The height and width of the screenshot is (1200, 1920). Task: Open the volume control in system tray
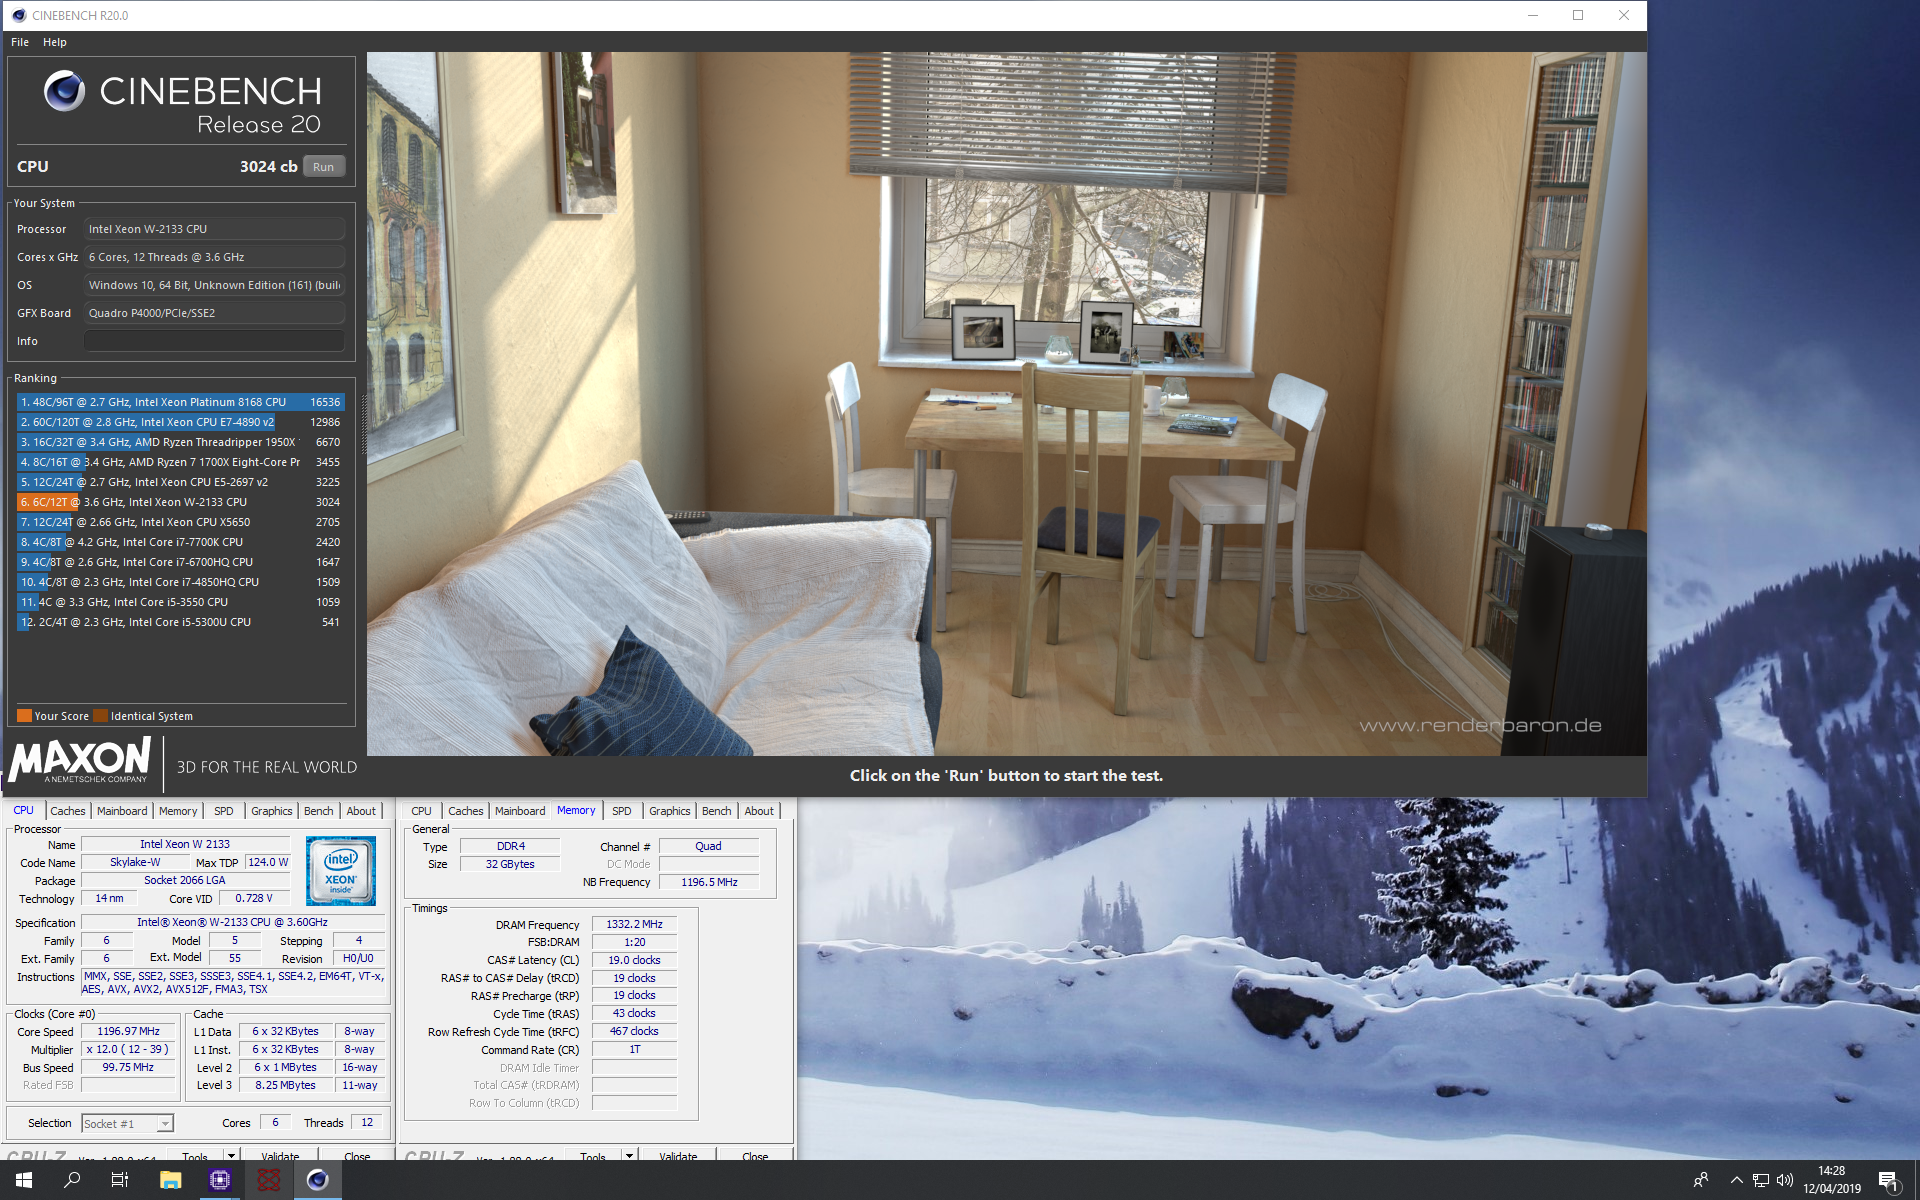click(1785, 1180)
